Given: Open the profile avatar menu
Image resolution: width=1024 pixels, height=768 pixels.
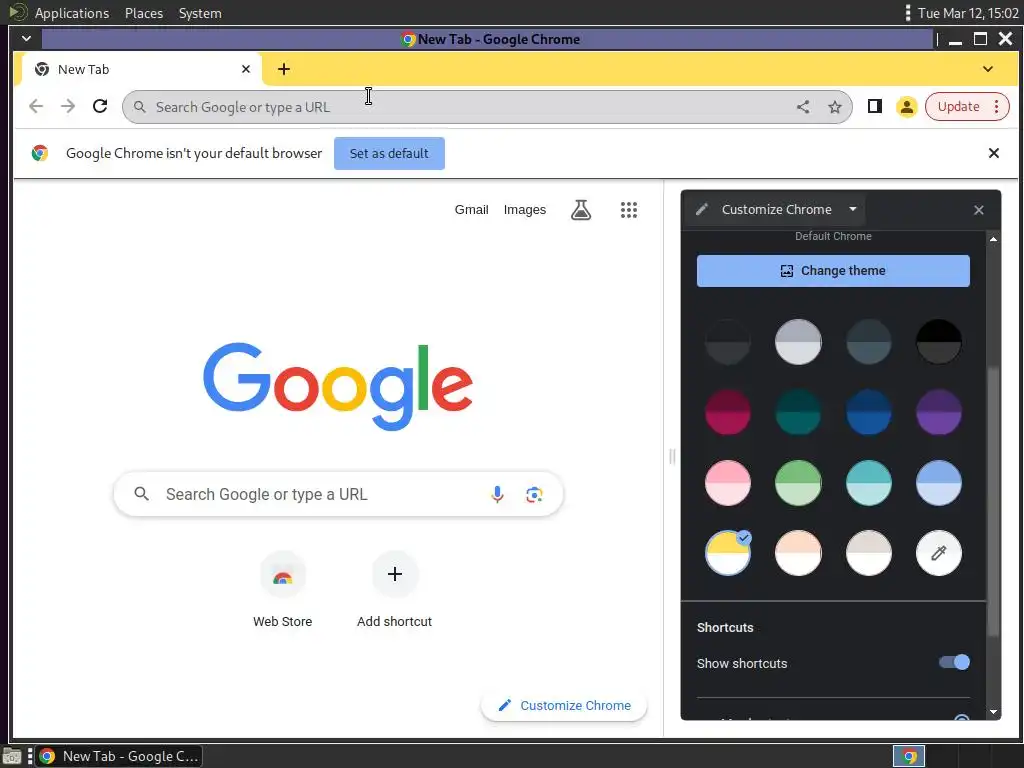Looking at the screenshot, I should pyautogui.click(x=906, y=106).
